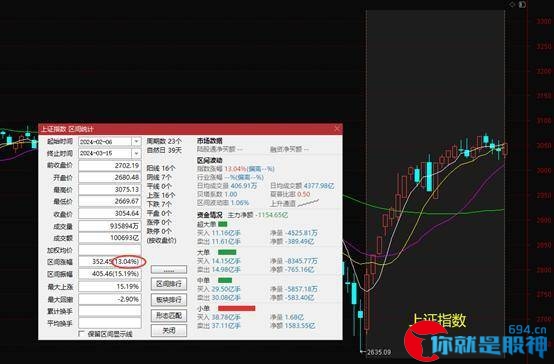Click the half-circle icon beside the diamond

(x=523, y=5)
